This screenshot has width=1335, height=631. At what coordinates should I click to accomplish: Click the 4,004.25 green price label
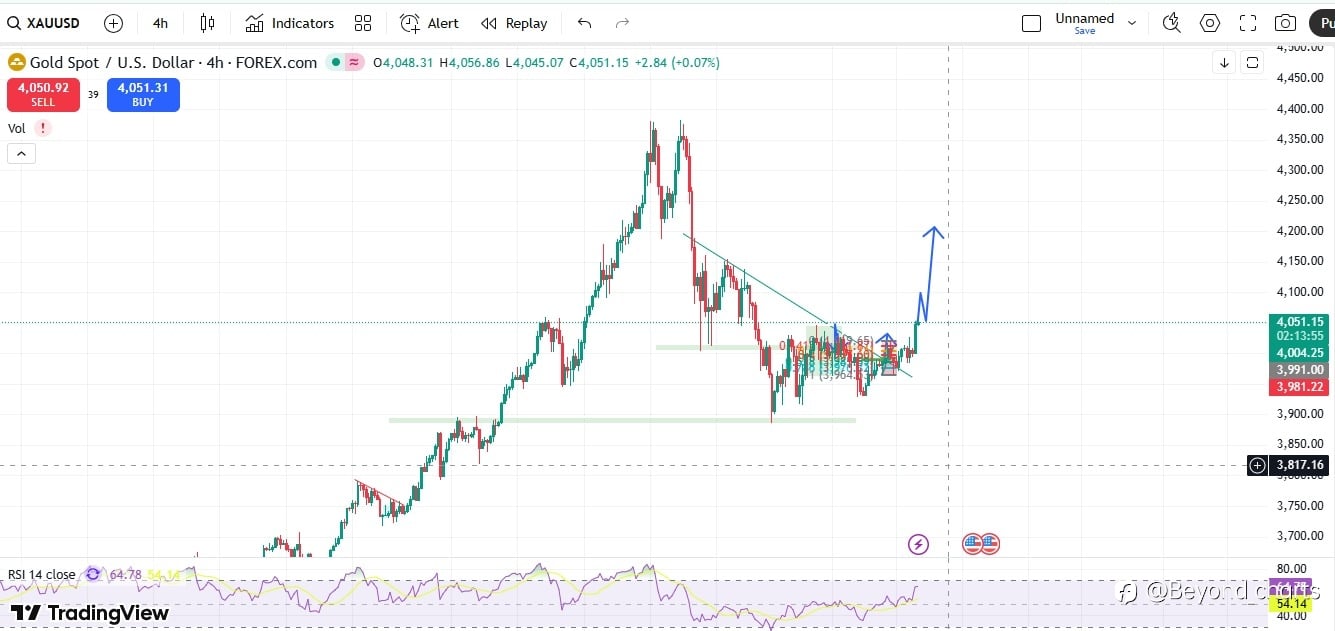pyautogui.click(x=1300, y=353)
